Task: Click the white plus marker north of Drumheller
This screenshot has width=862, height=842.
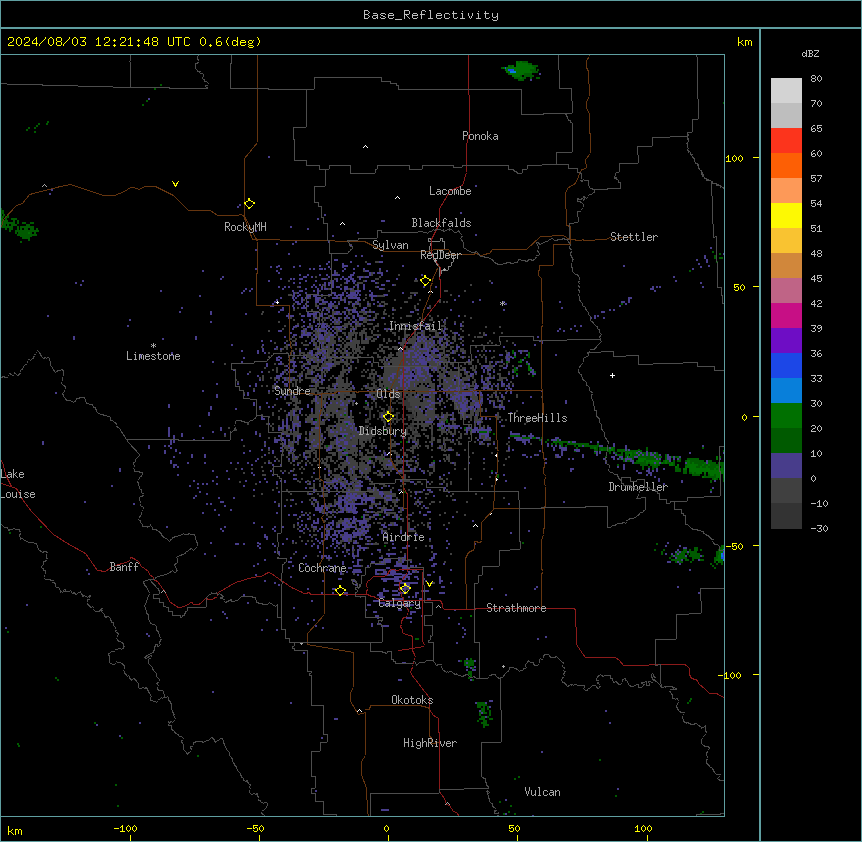Action: (612, 375)
